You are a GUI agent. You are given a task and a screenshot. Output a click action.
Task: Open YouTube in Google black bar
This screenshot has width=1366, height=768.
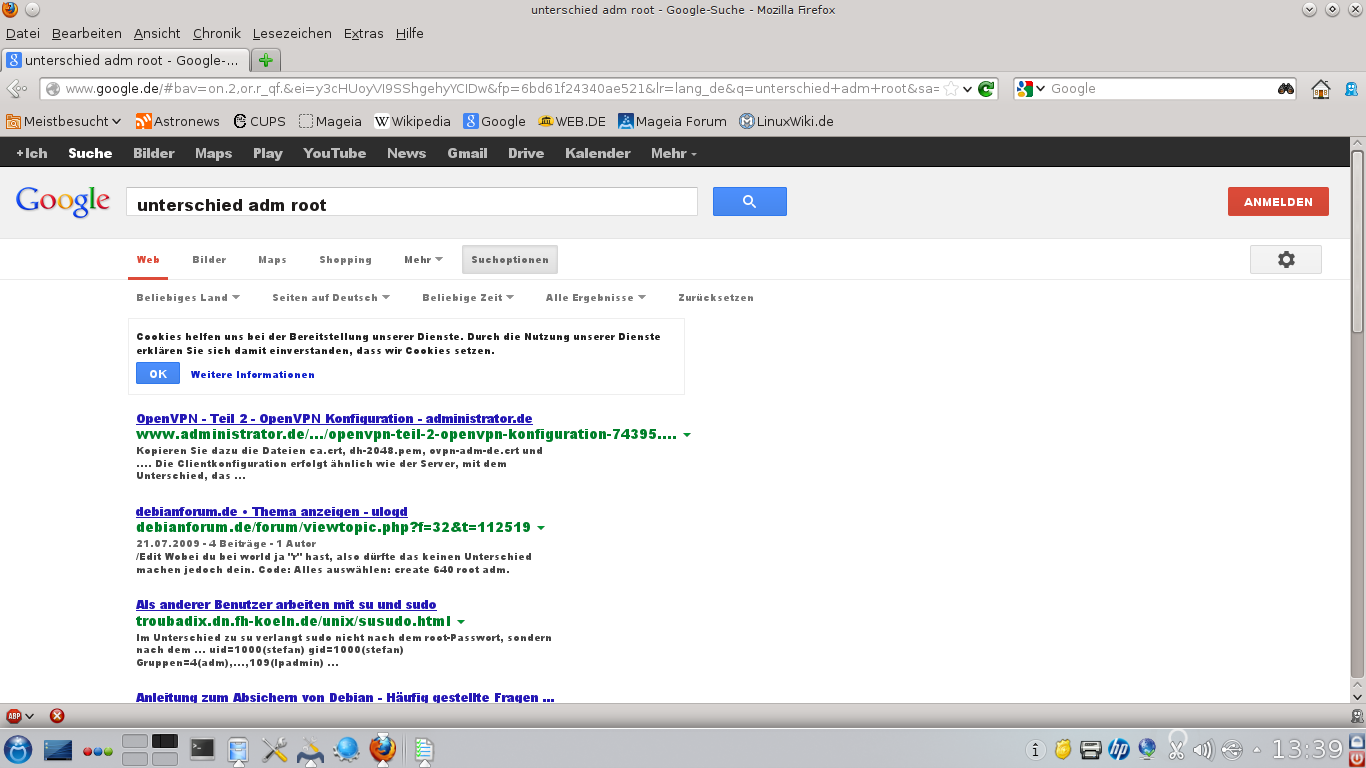[335, 153]
